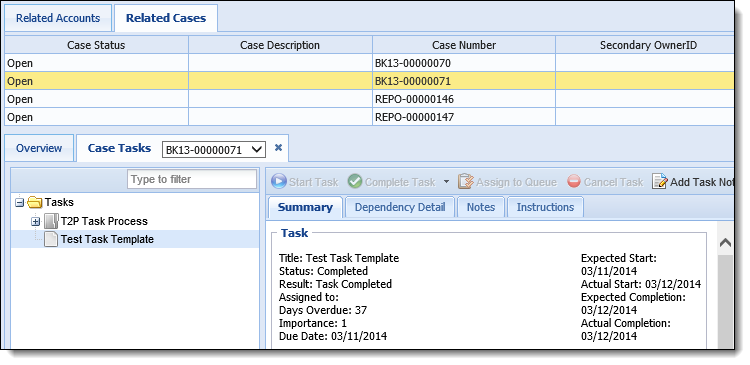
Task: Click the Days Overdue: 37 text
Action: coord(323,310)
